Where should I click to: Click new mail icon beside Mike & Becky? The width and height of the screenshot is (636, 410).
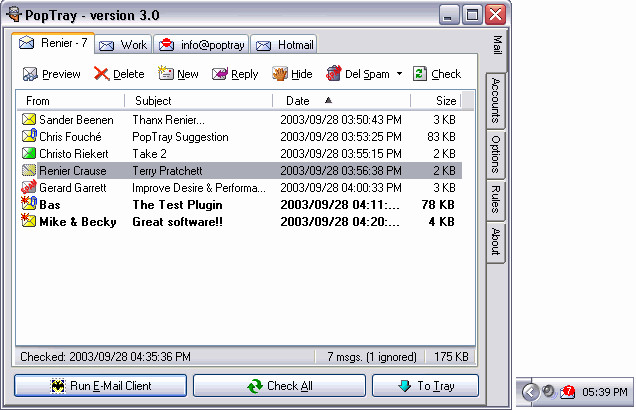(x=29, y=221)
